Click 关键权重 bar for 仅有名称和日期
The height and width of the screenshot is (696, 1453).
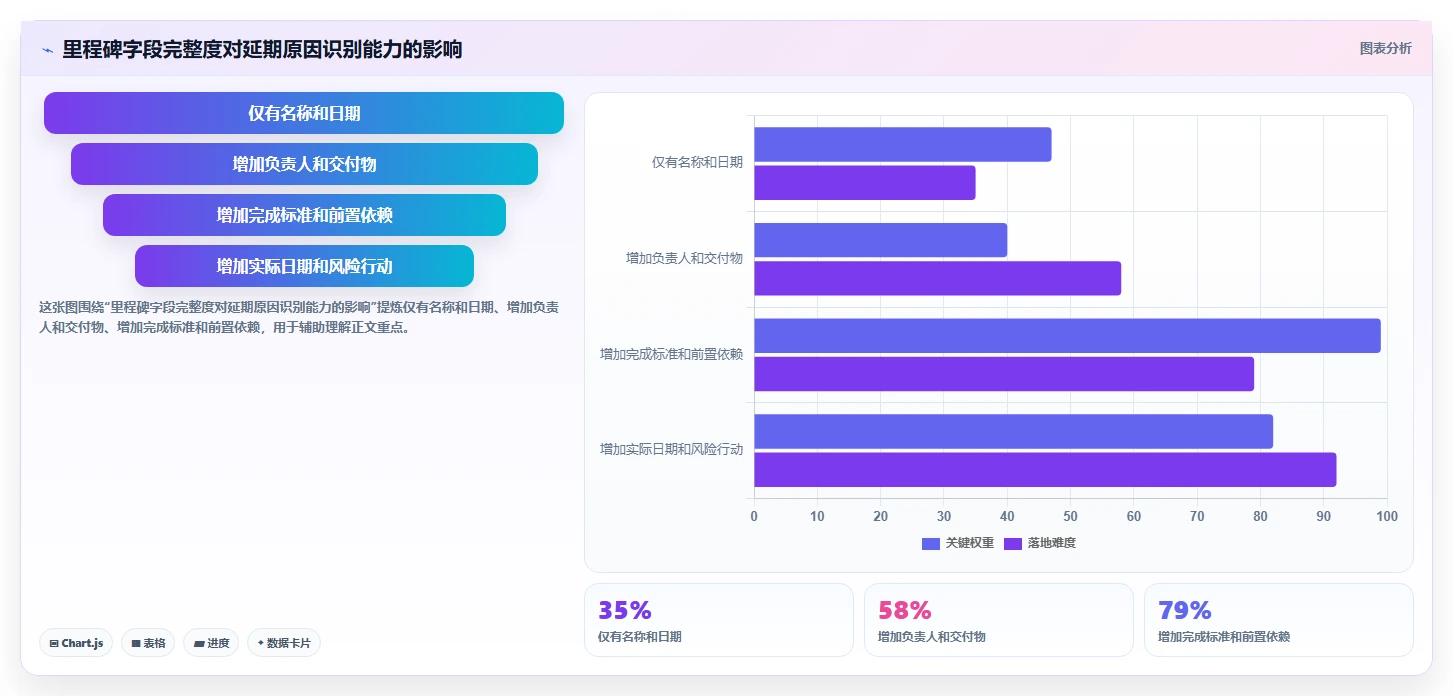pyautogui.click(x=902, y=144)
